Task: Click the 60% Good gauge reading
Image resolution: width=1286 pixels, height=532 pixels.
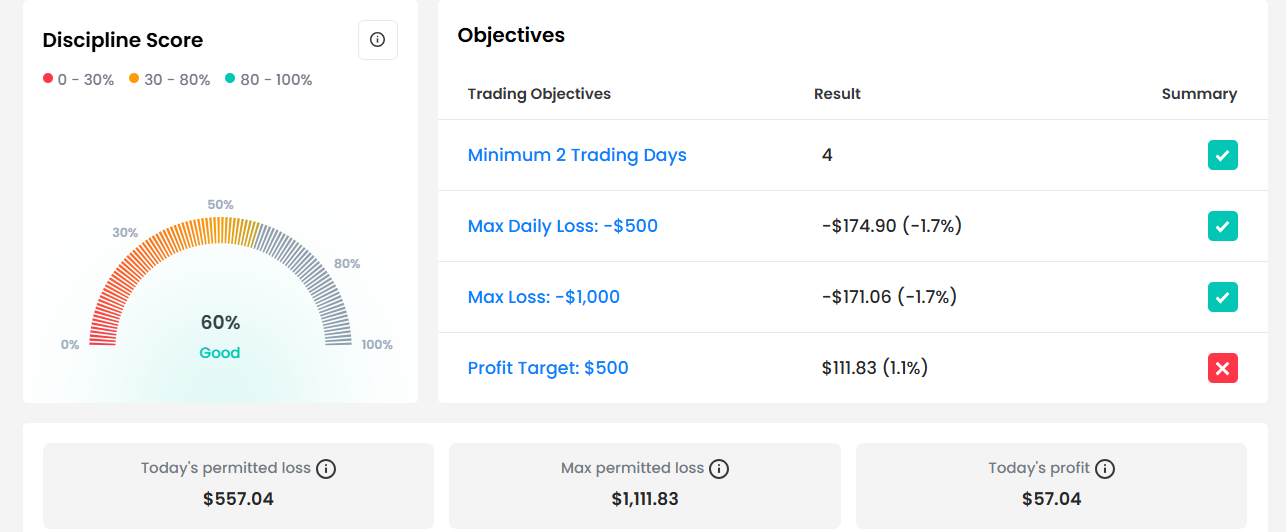Action: [220, 336]
